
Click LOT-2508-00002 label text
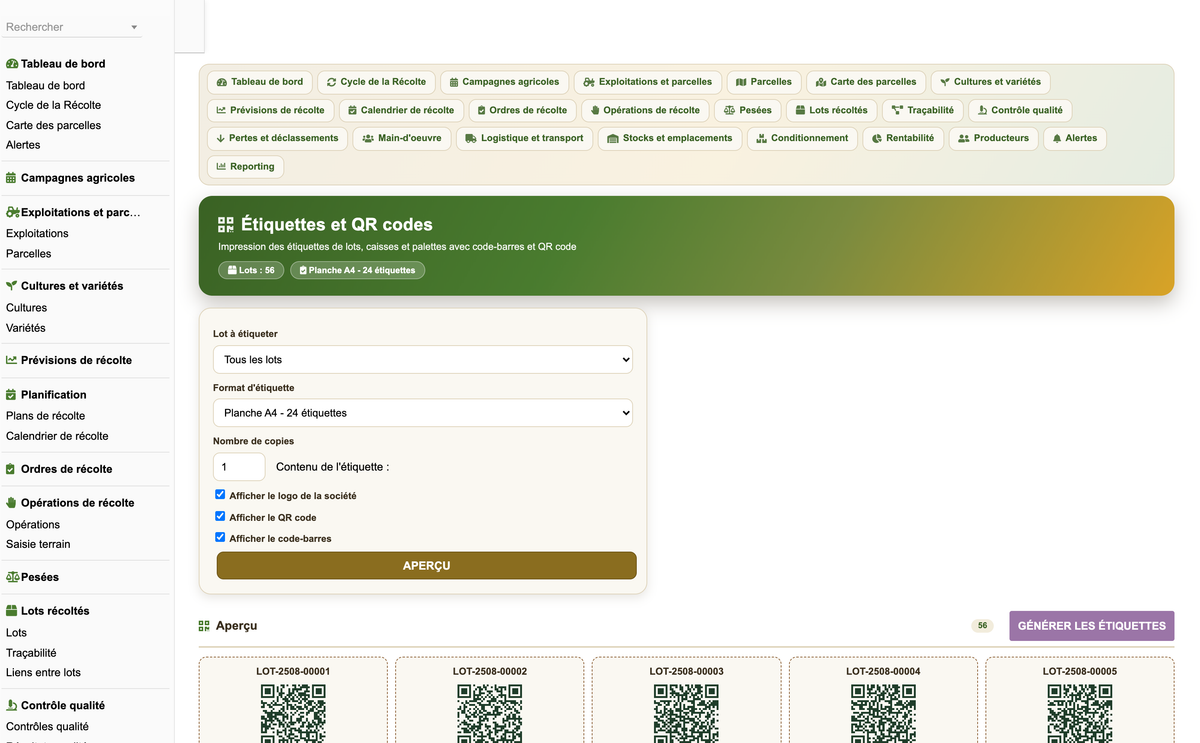pos(490,672)
